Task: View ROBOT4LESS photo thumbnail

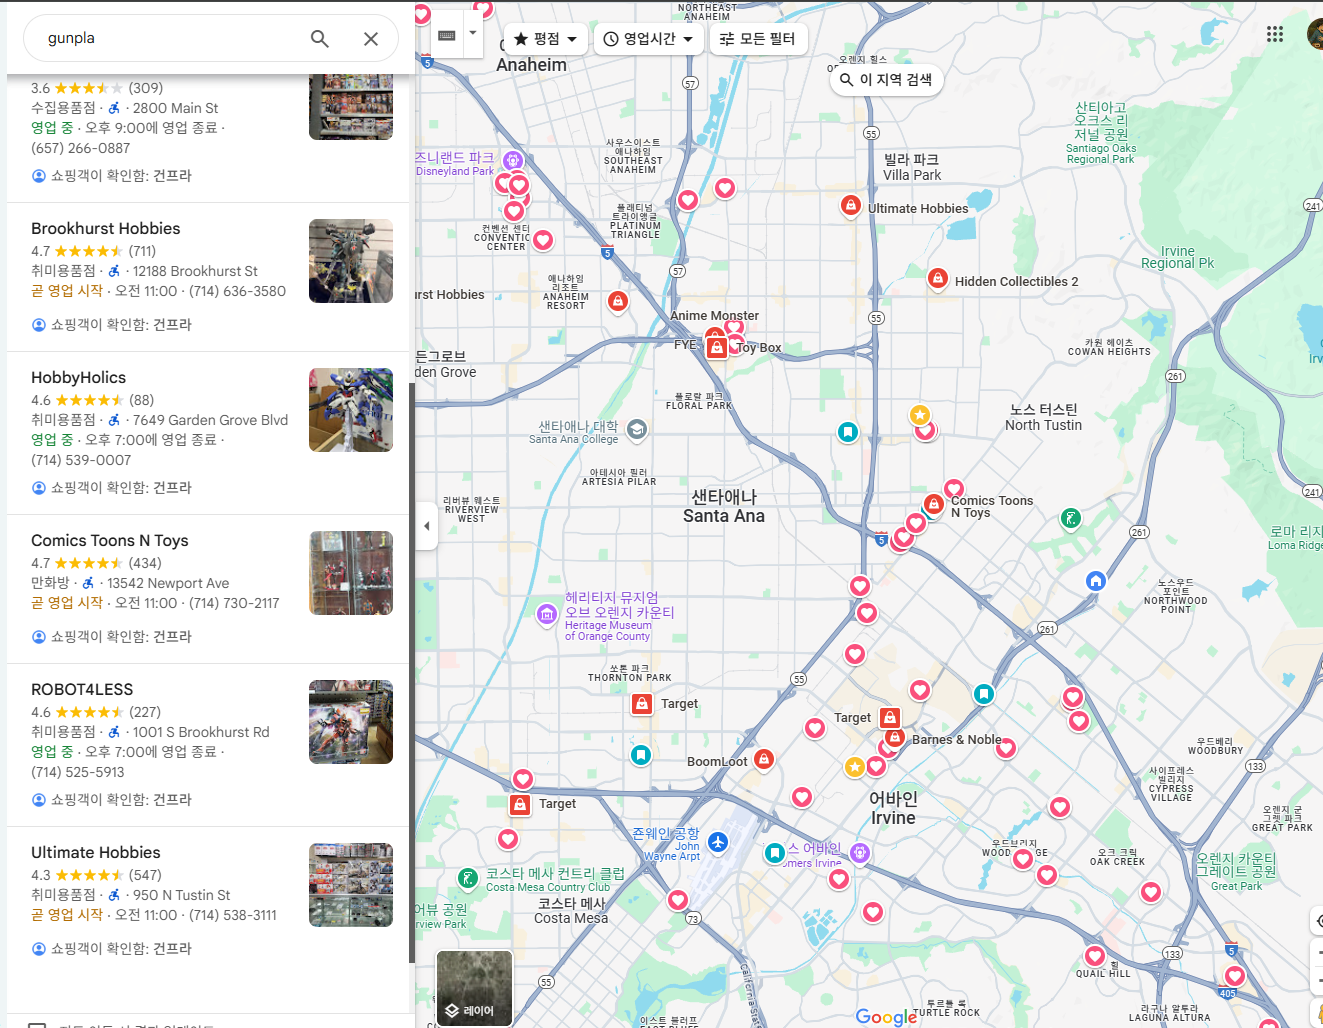Action: [351, 722]
